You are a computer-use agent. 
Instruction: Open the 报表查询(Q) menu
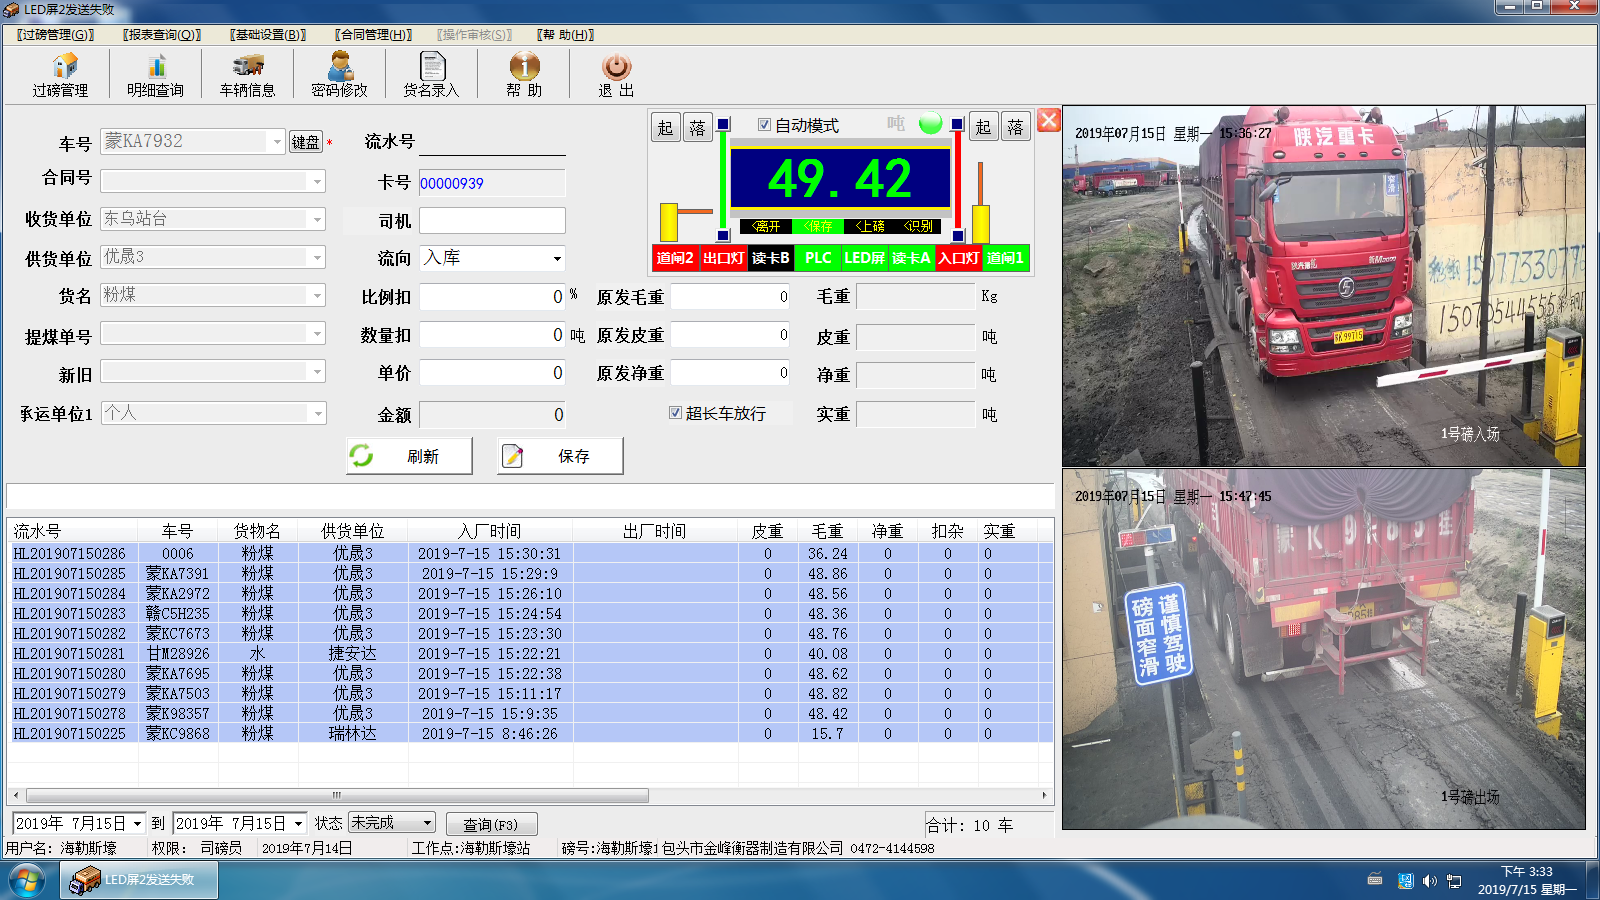[162, 34]
